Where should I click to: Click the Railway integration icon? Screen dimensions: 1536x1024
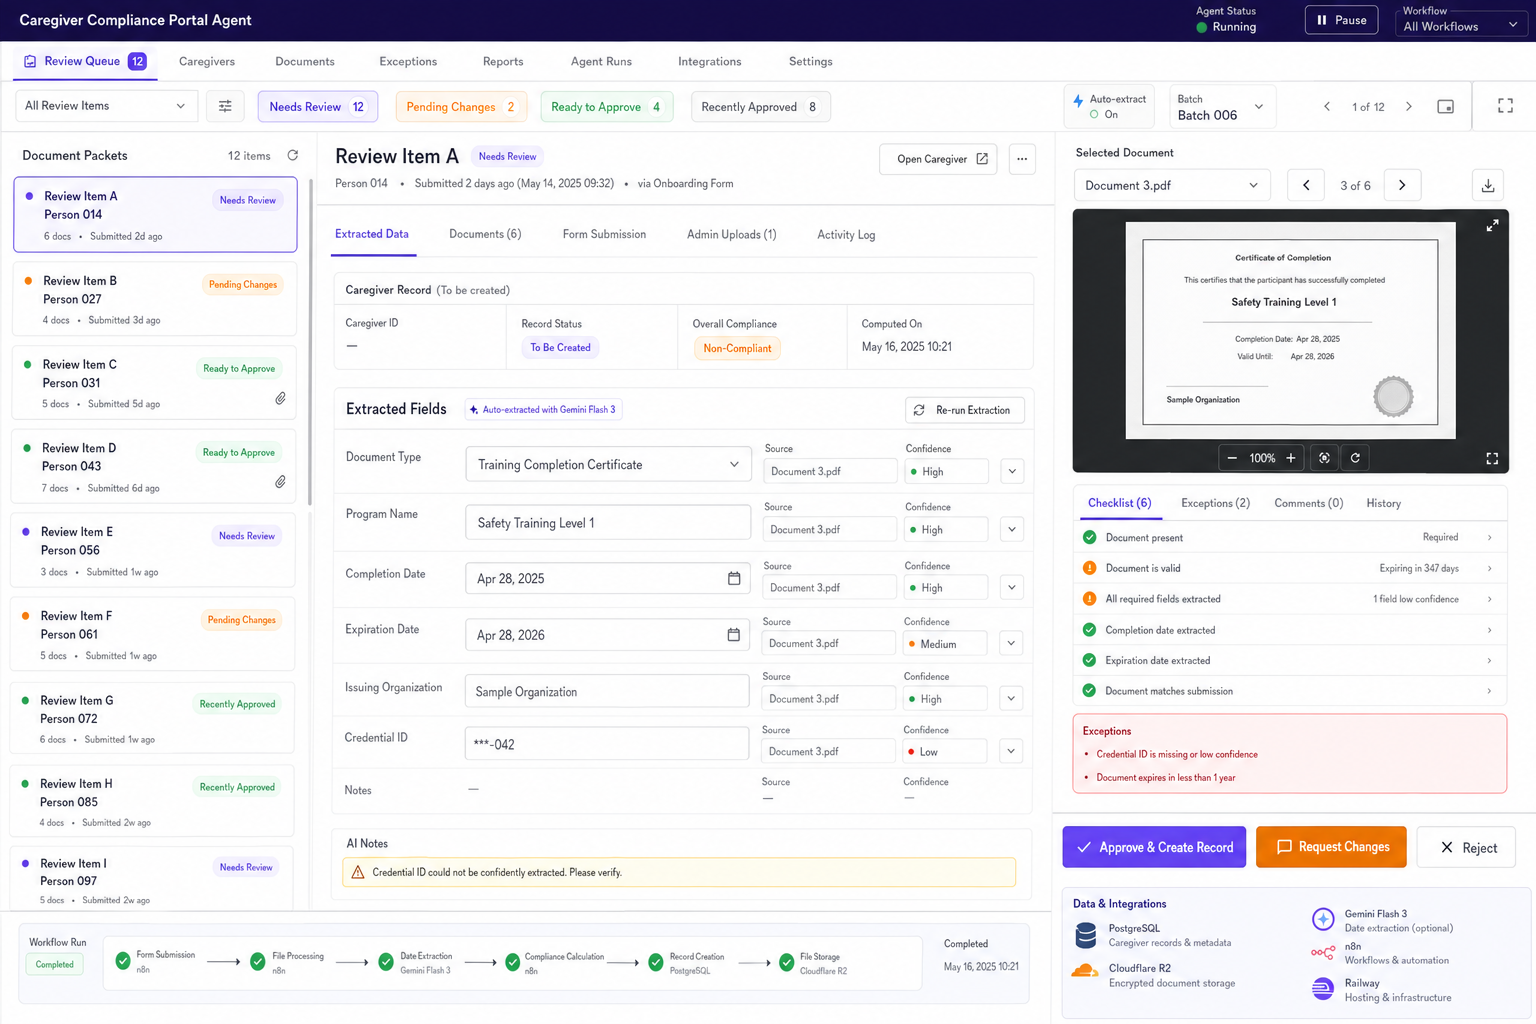click(x=1323, y=989)
